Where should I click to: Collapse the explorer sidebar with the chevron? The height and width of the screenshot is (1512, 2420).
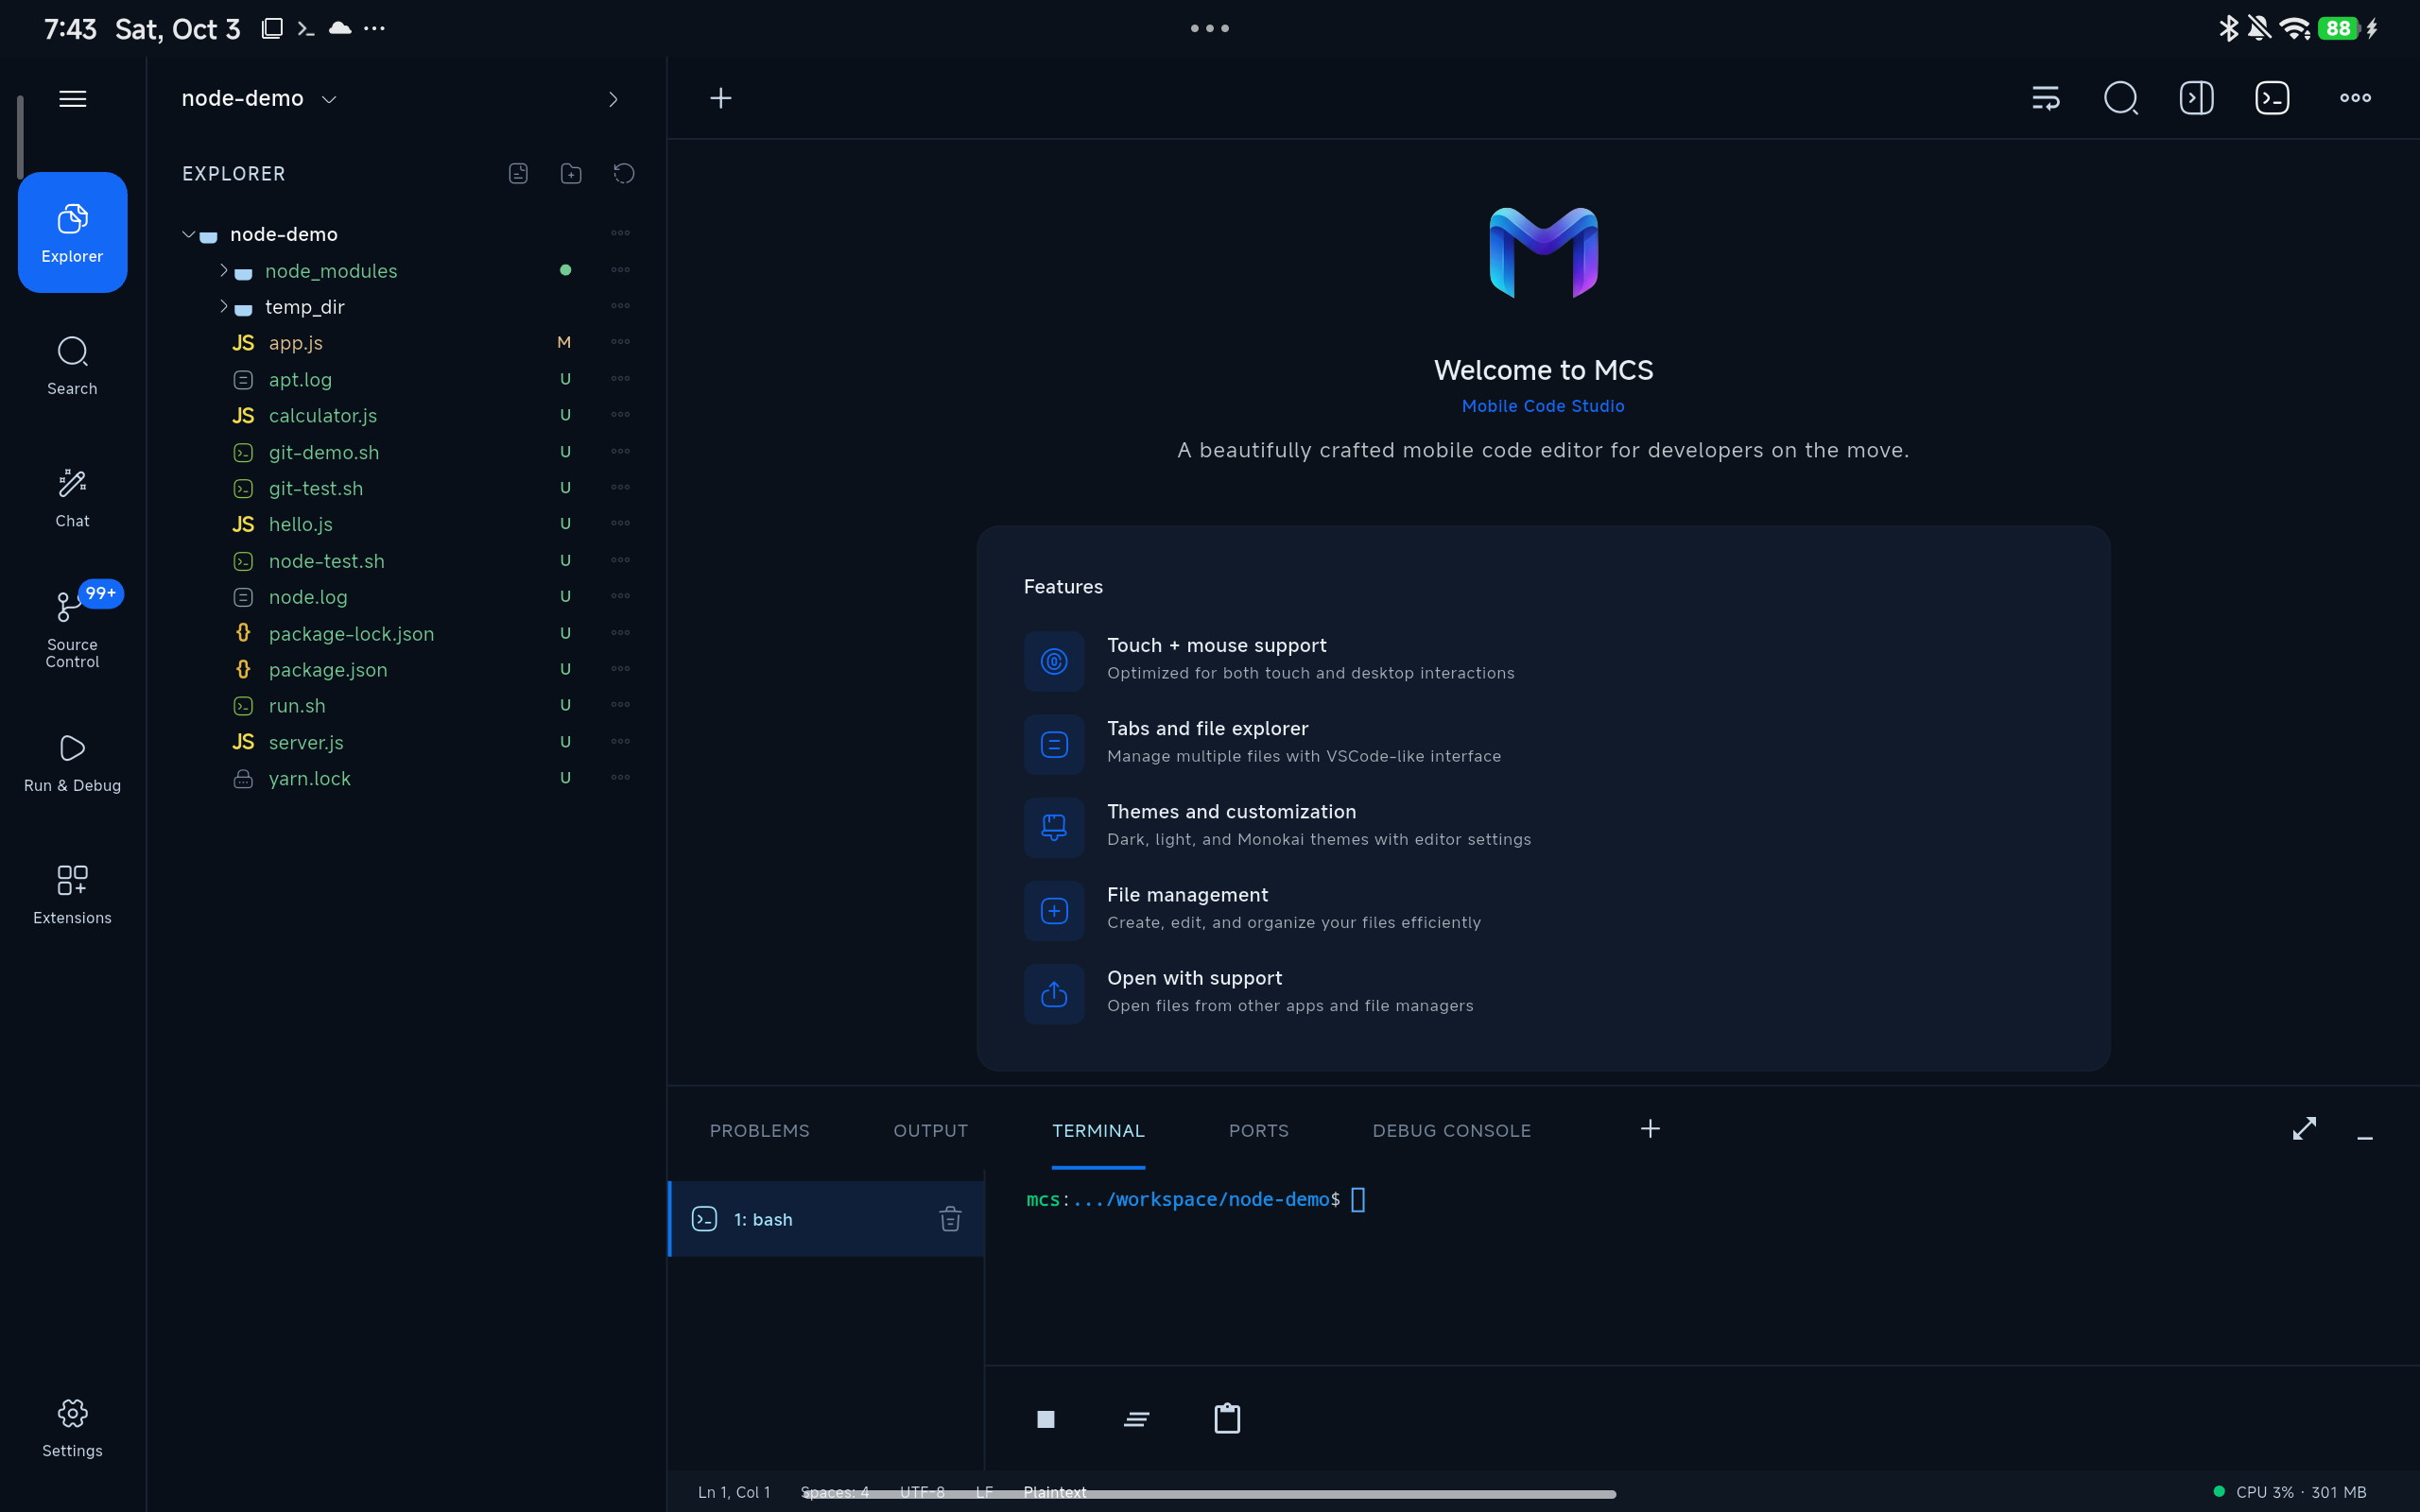(x=613, y=99)
